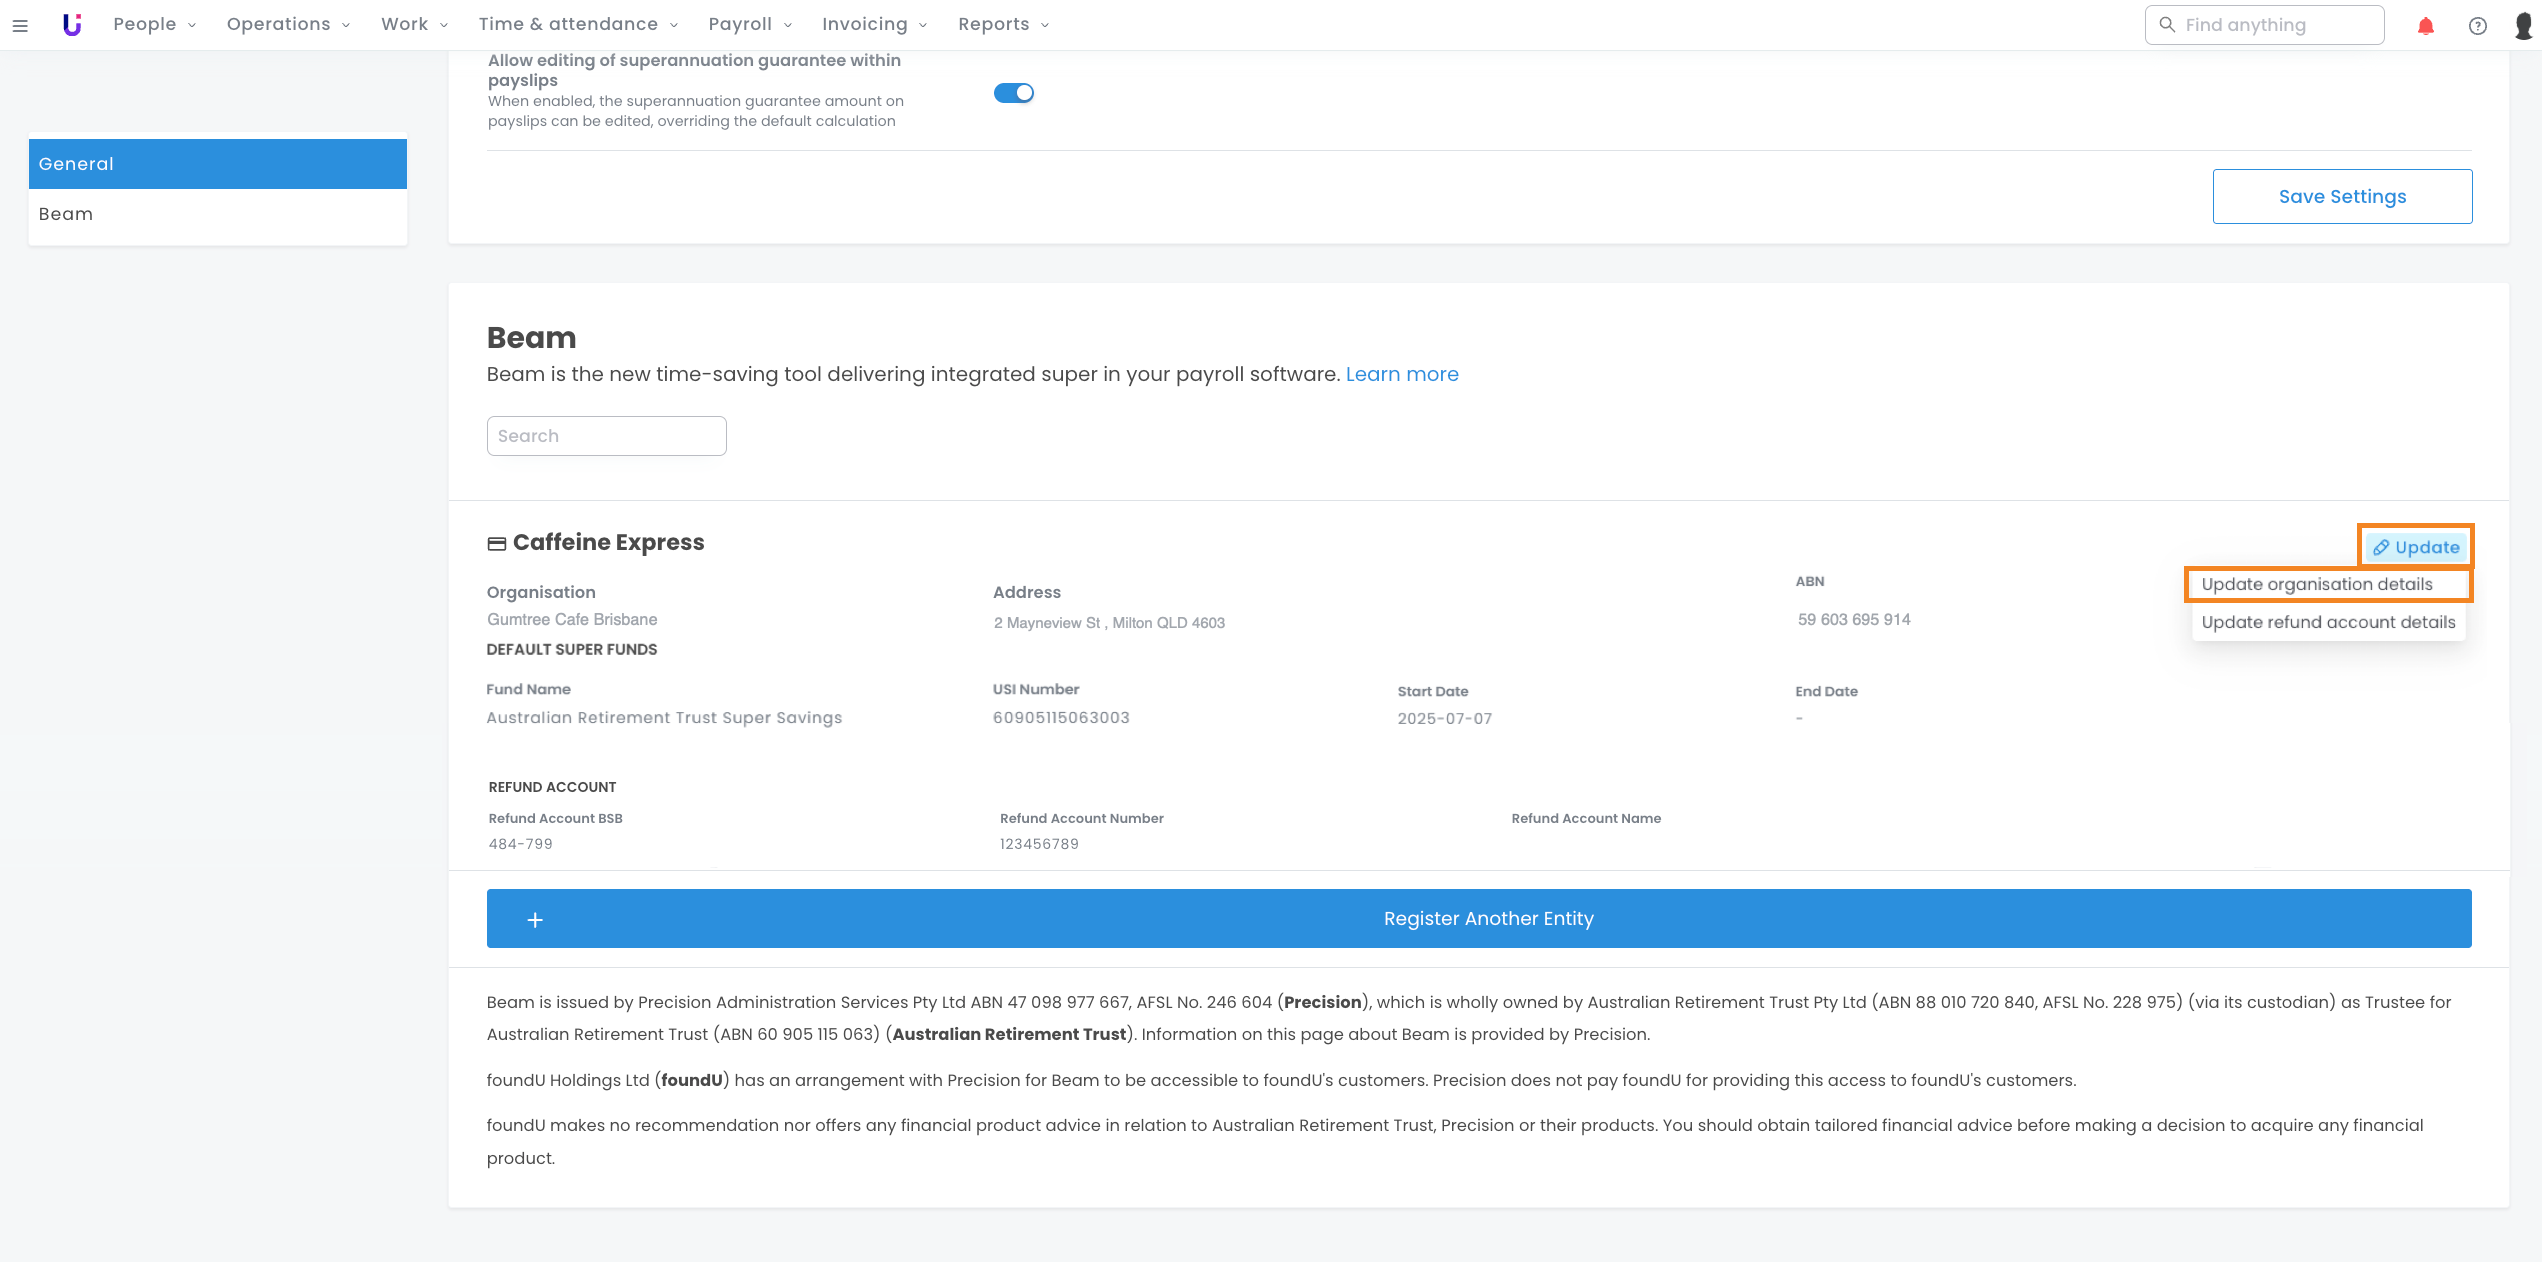The image size is (2542, 1262).
Task: Open the user profile avatar
Action: point(2523,25)
